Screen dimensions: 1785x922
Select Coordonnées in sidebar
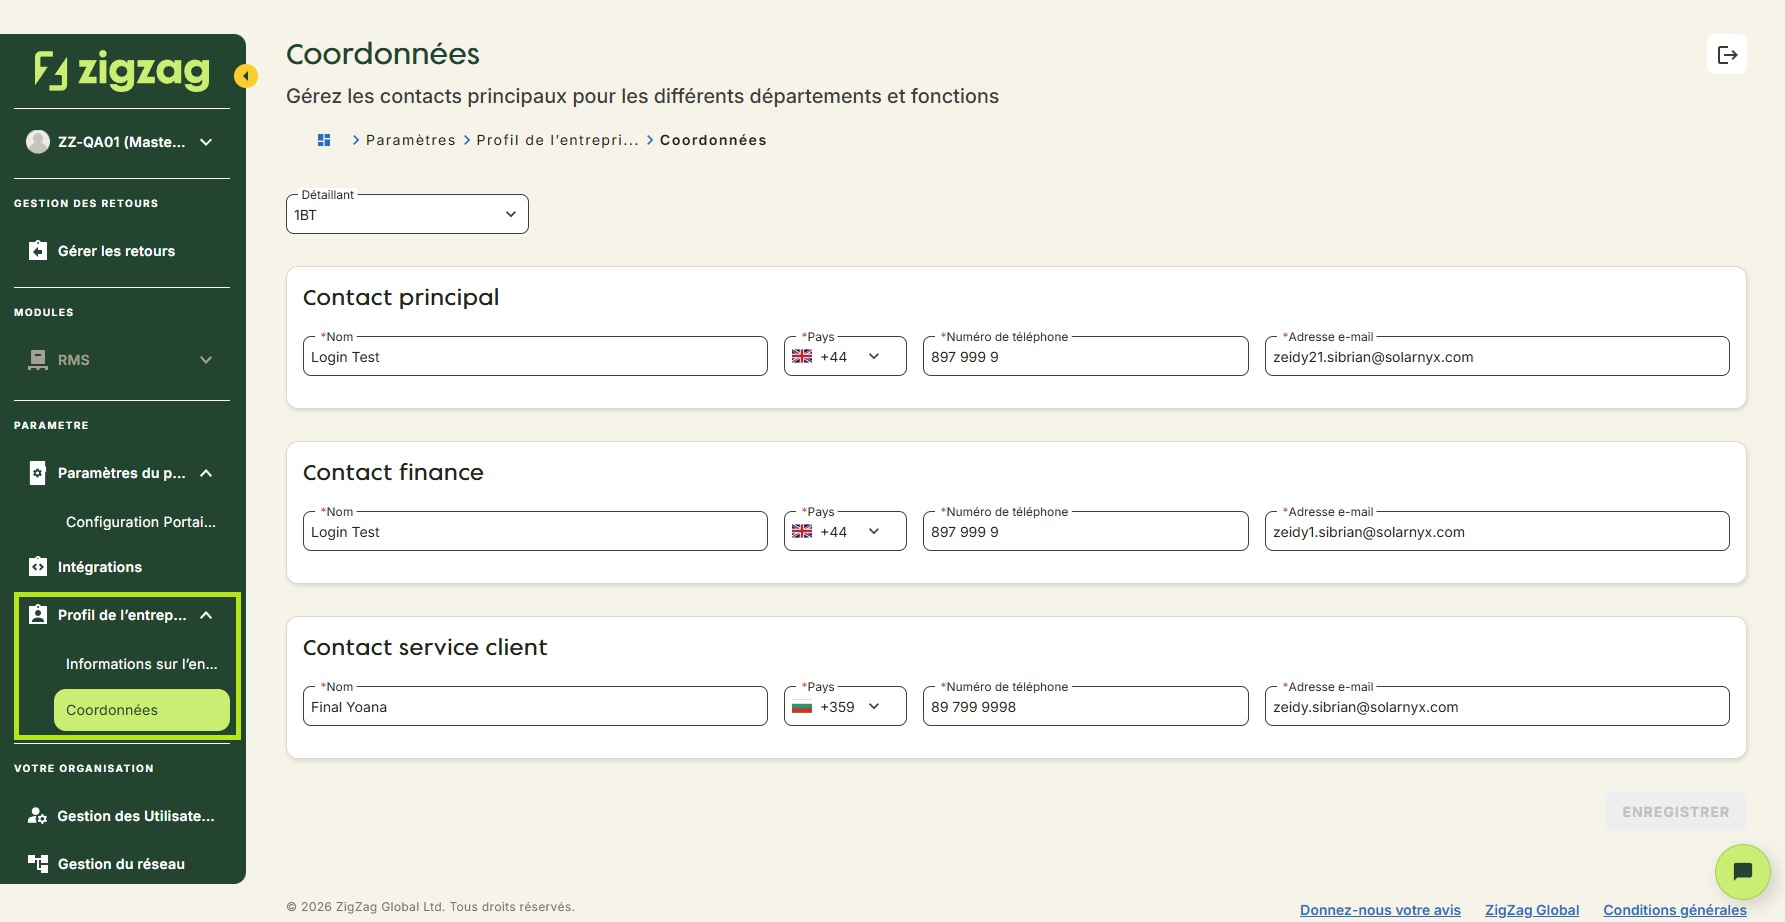coord(141,710)
